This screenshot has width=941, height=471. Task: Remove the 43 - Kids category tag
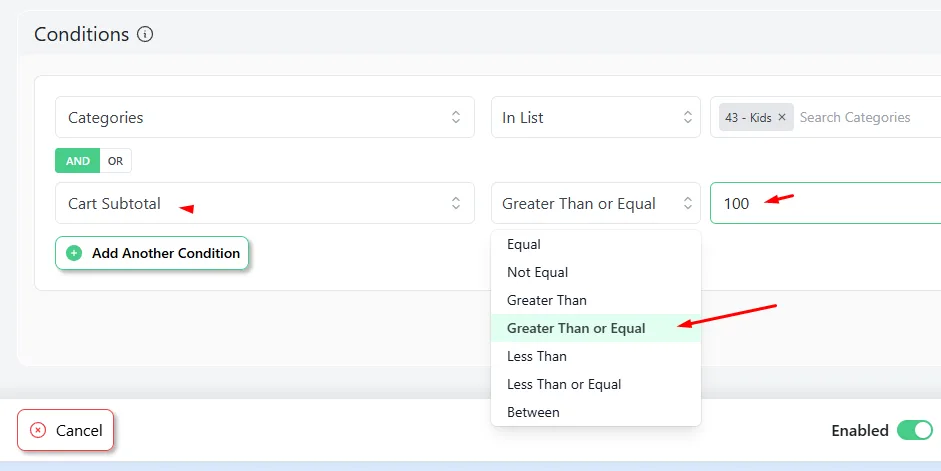pyautogui.click(x=781, y=118)
